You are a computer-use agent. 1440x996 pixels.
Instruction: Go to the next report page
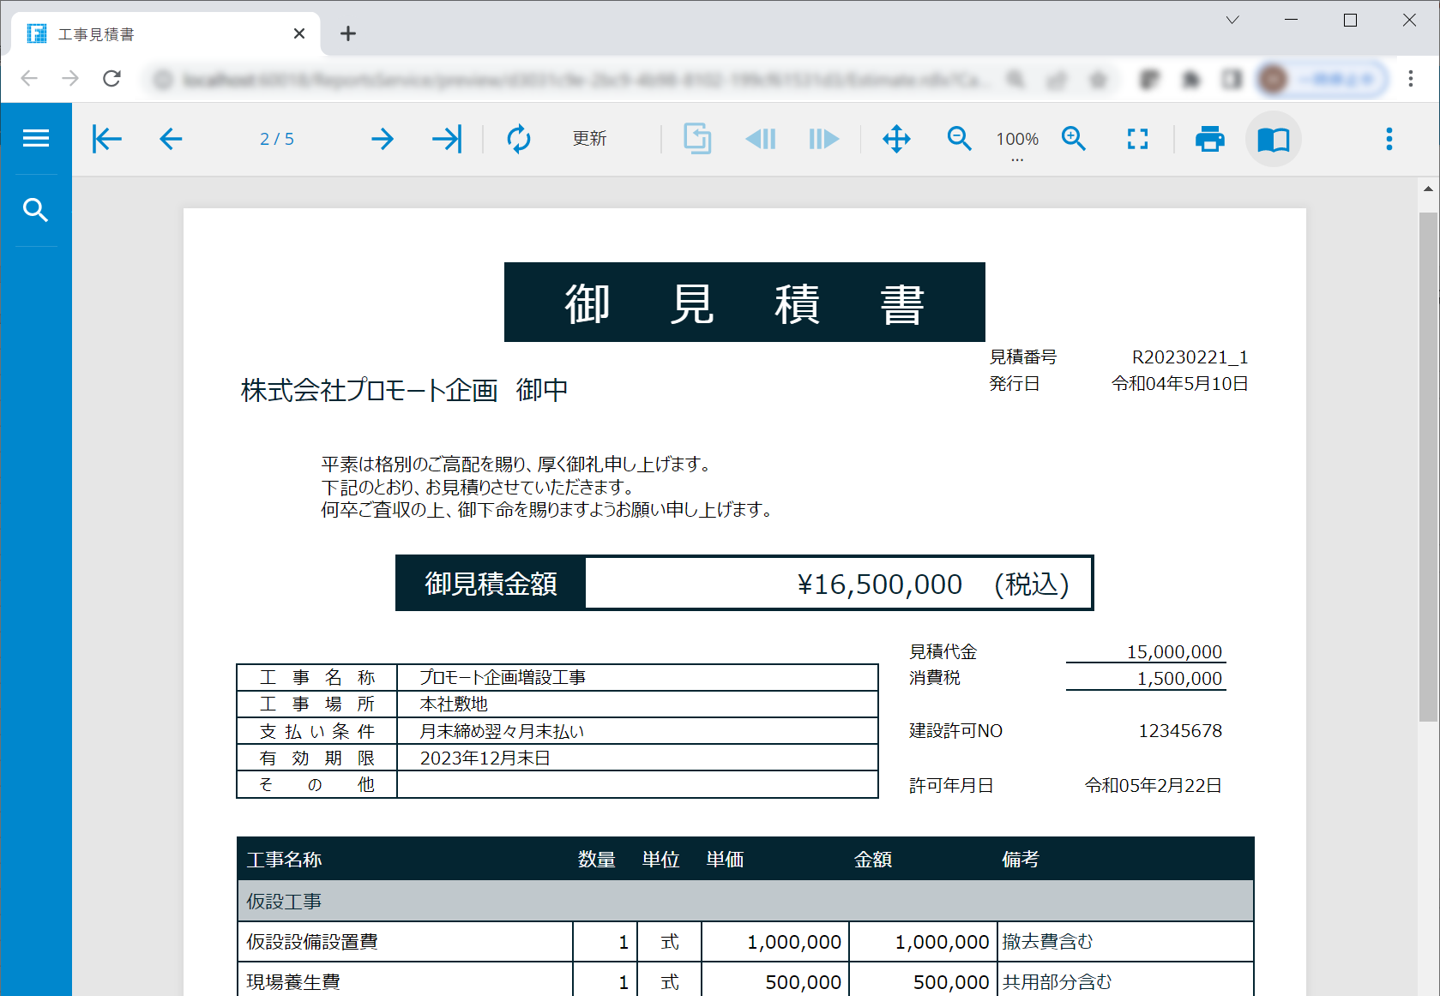click(382, 139)
